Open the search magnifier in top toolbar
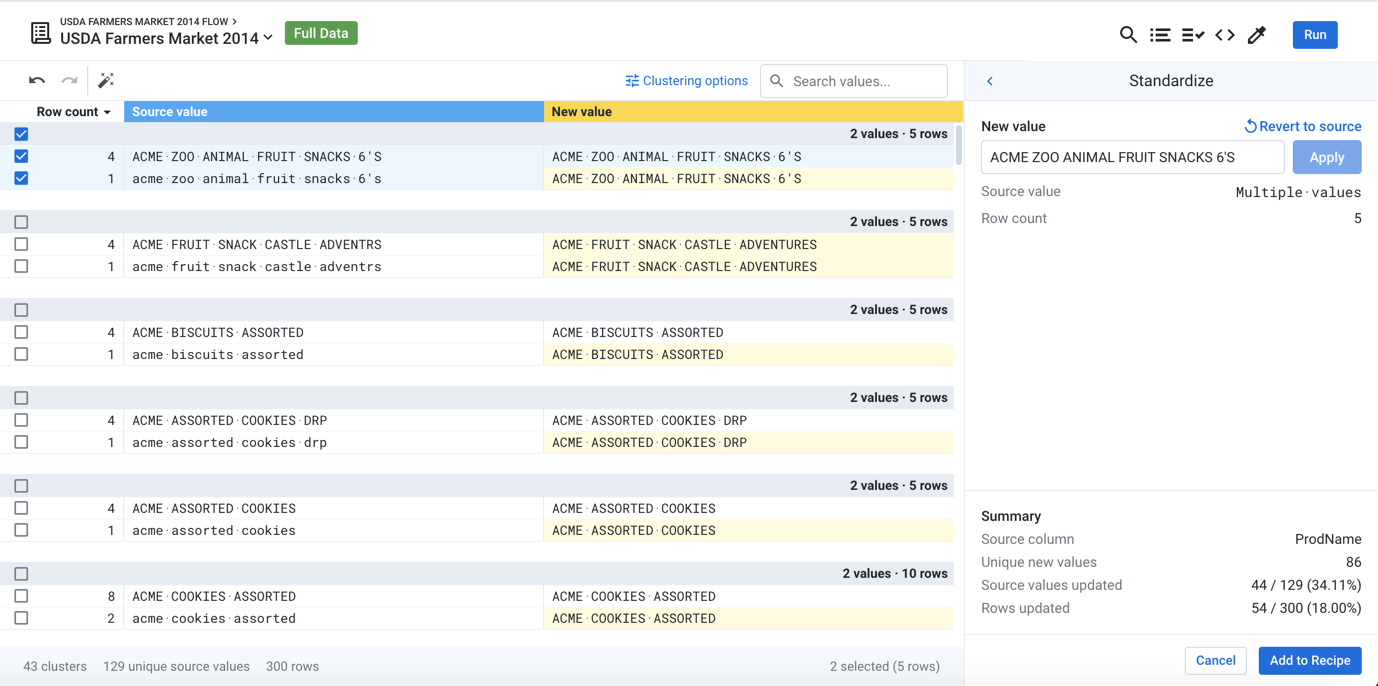1378x686 pixels. (x=1128, y=35)
